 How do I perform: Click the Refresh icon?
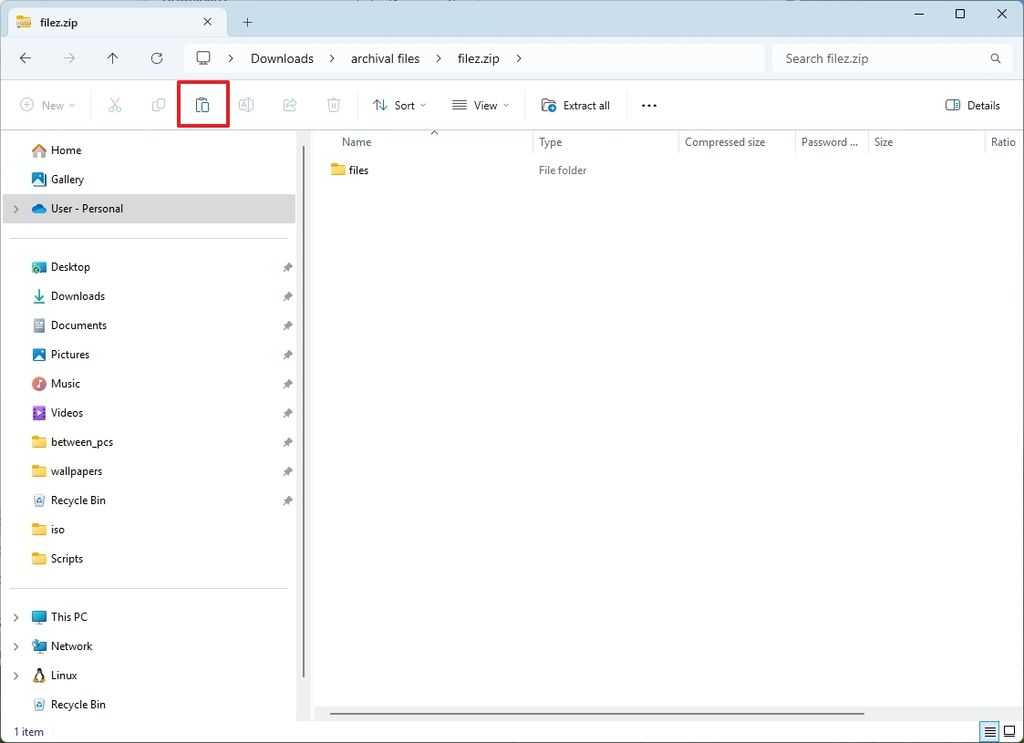pyautogui.click(x=156, y=58)
